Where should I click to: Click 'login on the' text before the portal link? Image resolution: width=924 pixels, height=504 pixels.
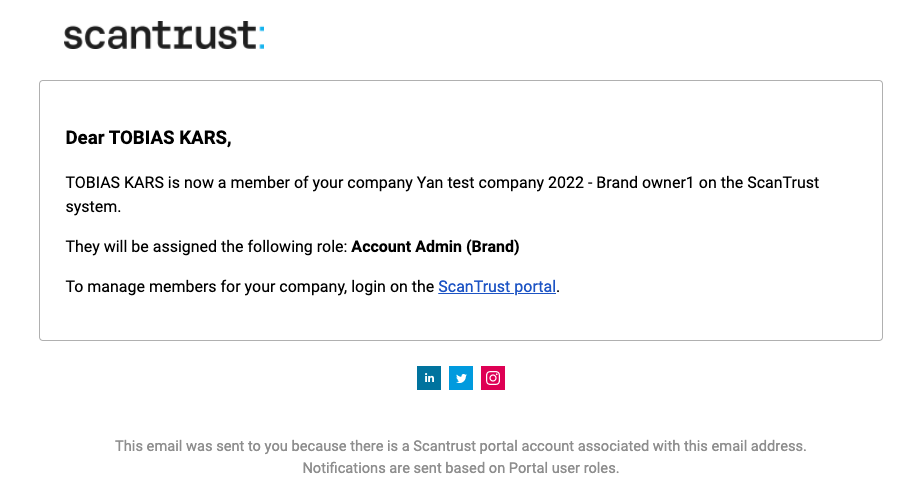coord(392,286)
